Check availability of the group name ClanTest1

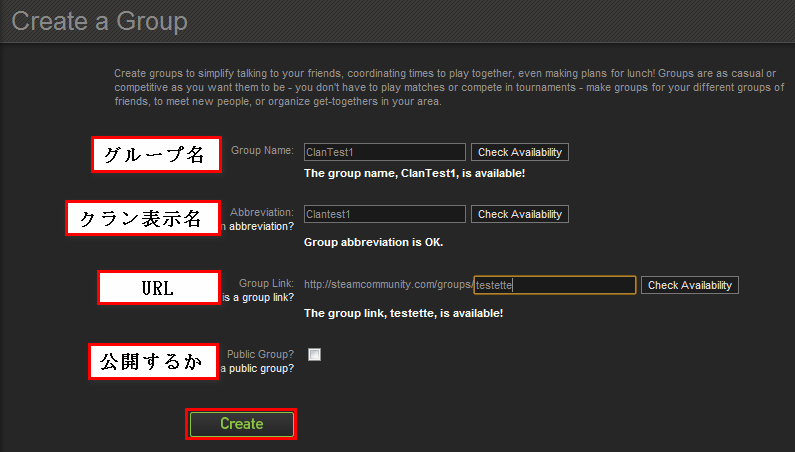tap(520, 152)
